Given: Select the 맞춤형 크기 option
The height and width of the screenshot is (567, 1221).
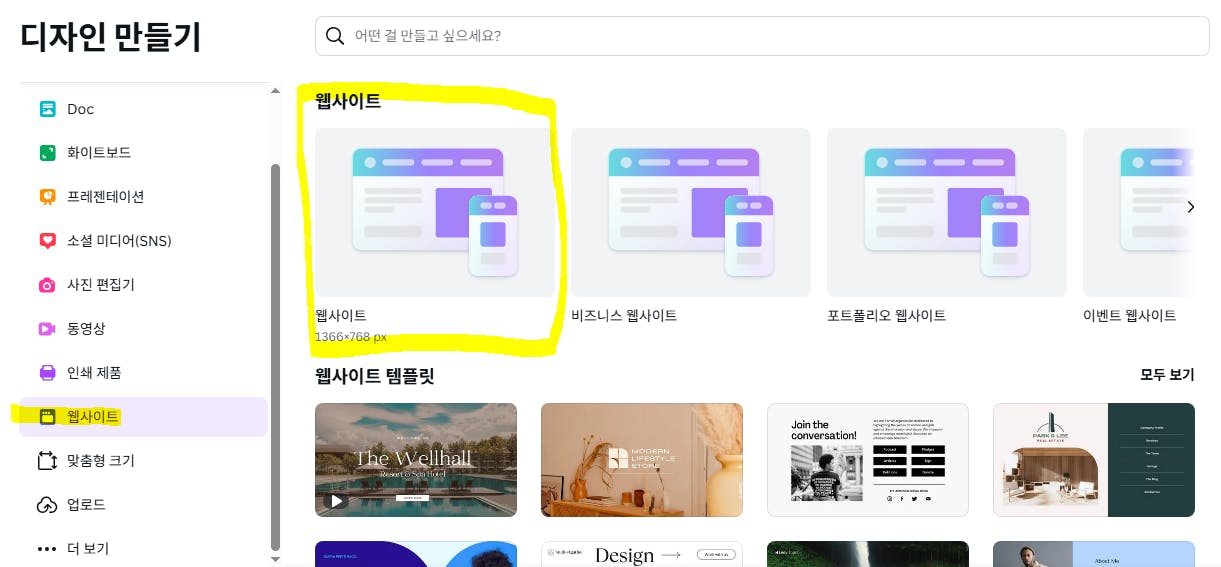Looking at the screenshot, I should click(x=143, y=461).
